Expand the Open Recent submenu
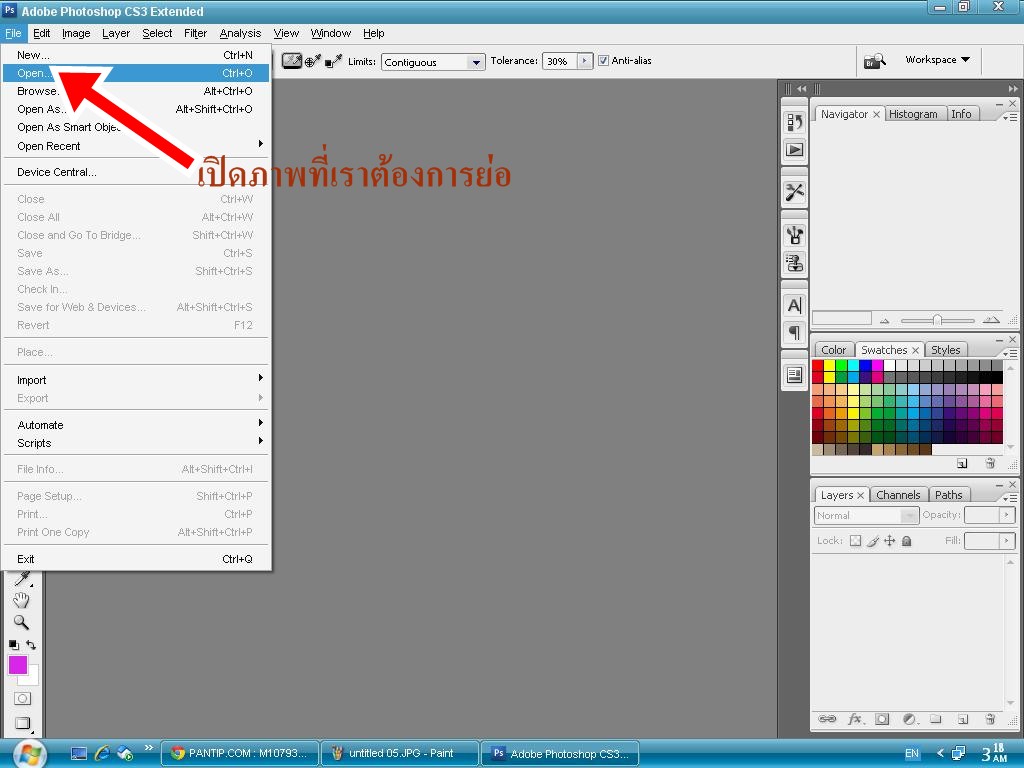This screenshot has height=768, width=1024. 136,146
